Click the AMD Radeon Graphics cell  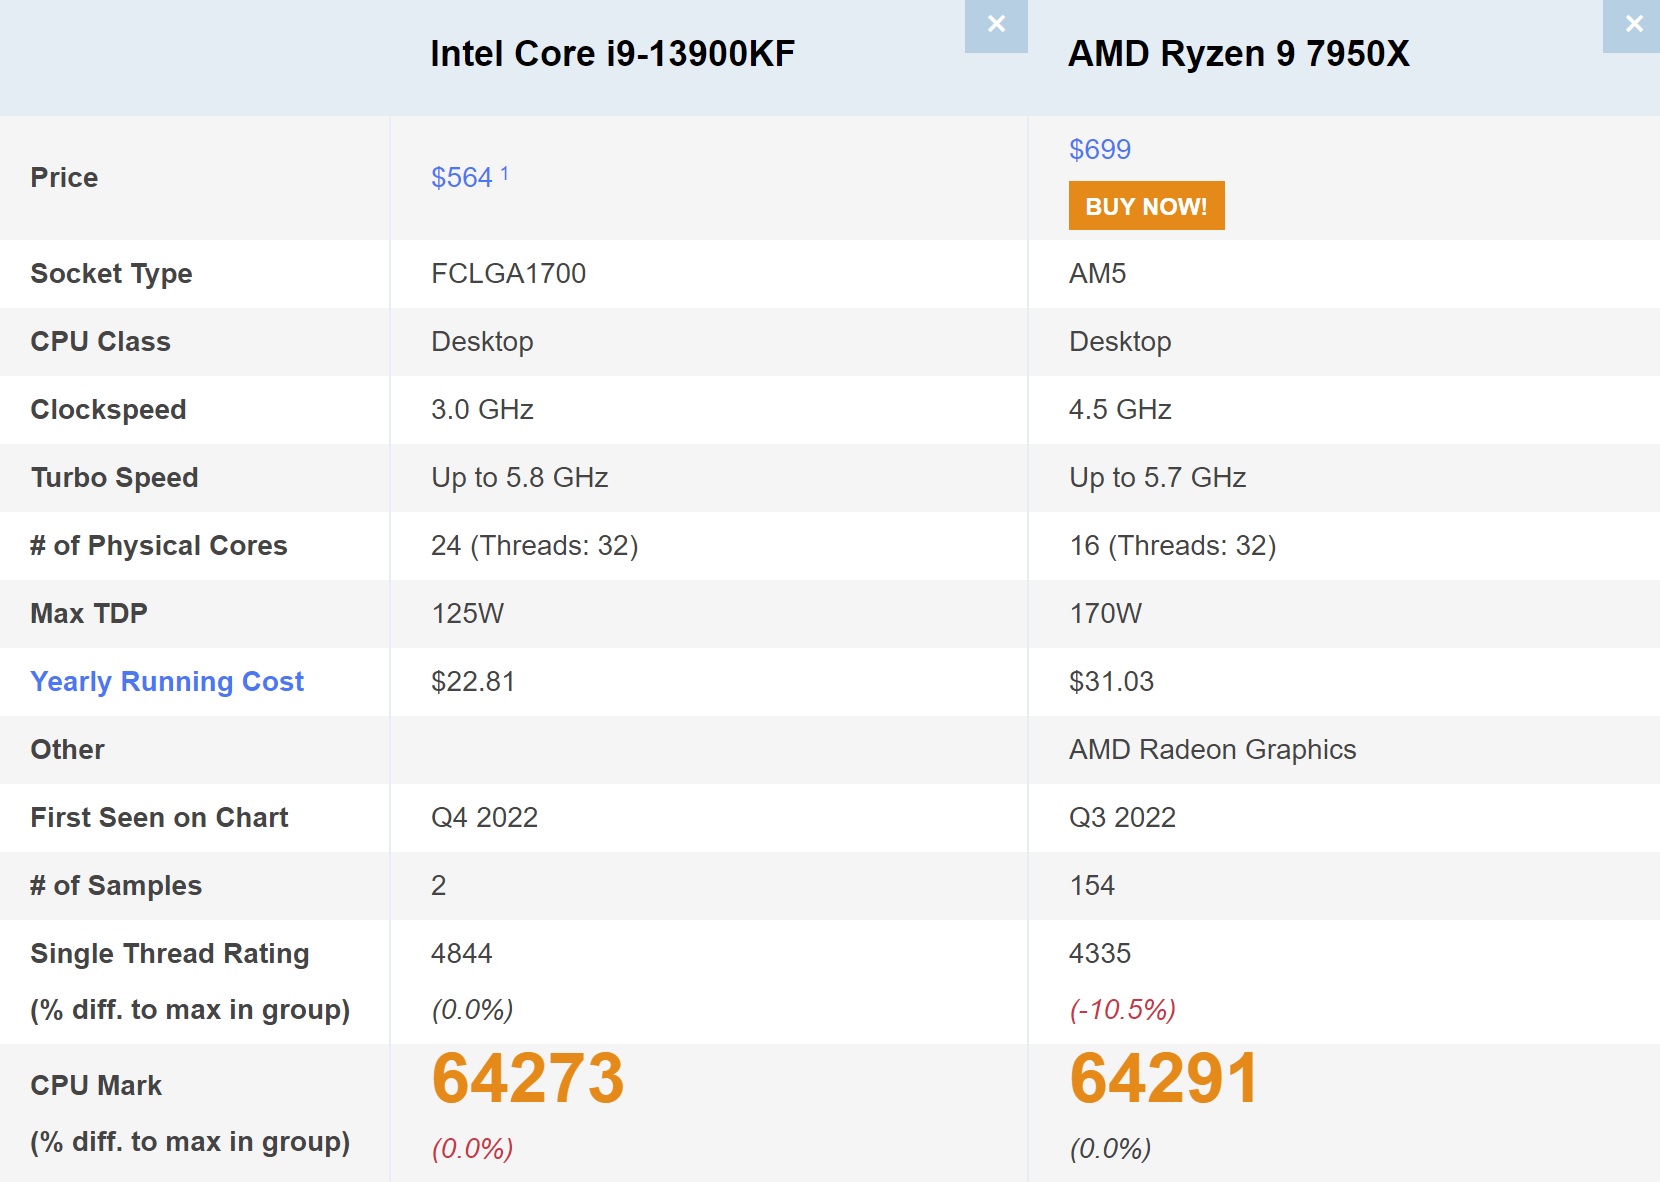click(1212, 750)
